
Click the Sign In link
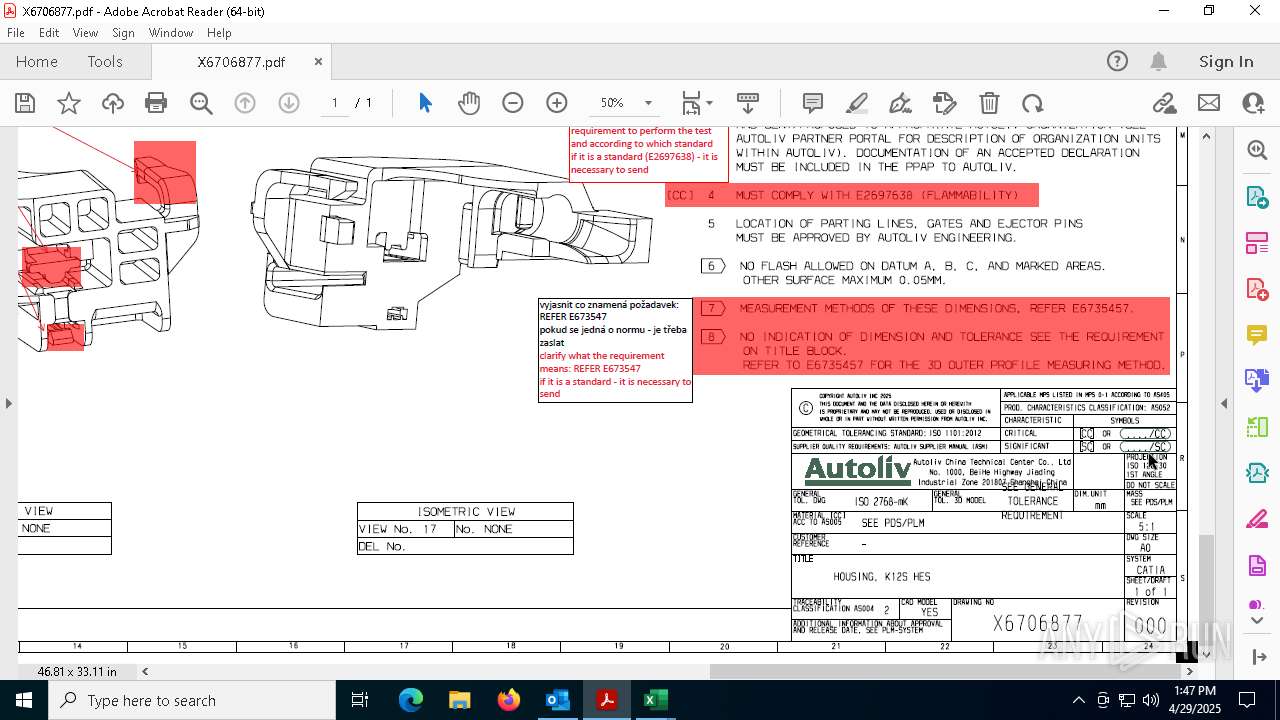pyautogui.click(x=1226, y=62)
